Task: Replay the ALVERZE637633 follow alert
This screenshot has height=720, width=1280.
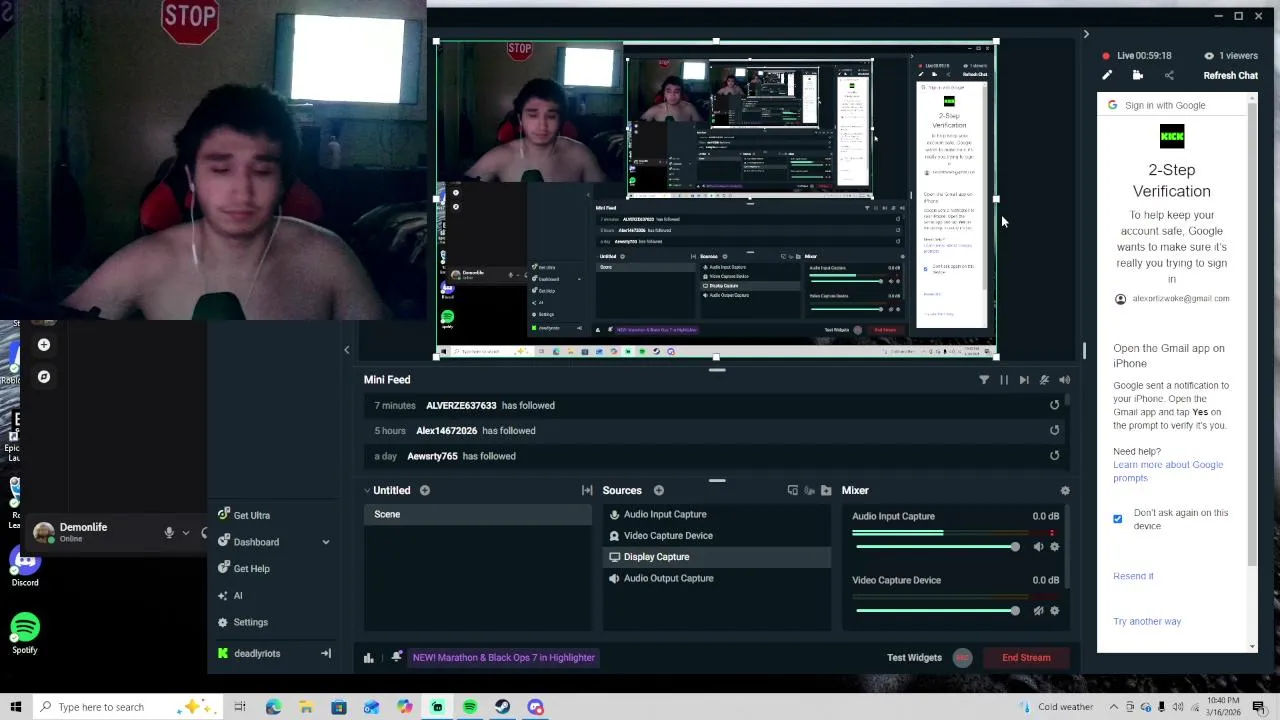Action: [1054, 405]
